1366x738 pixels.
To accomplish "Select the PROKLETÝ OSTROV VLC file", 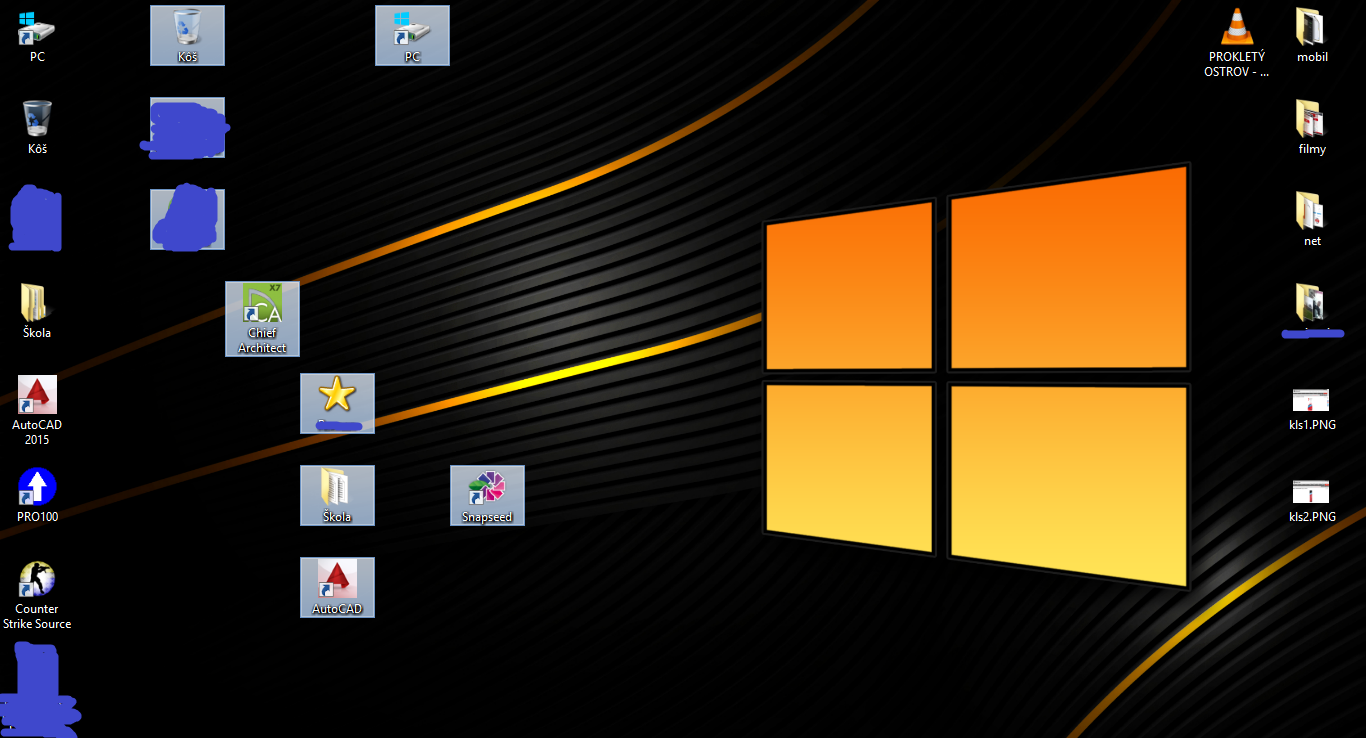I will [x=1237, y=43].
